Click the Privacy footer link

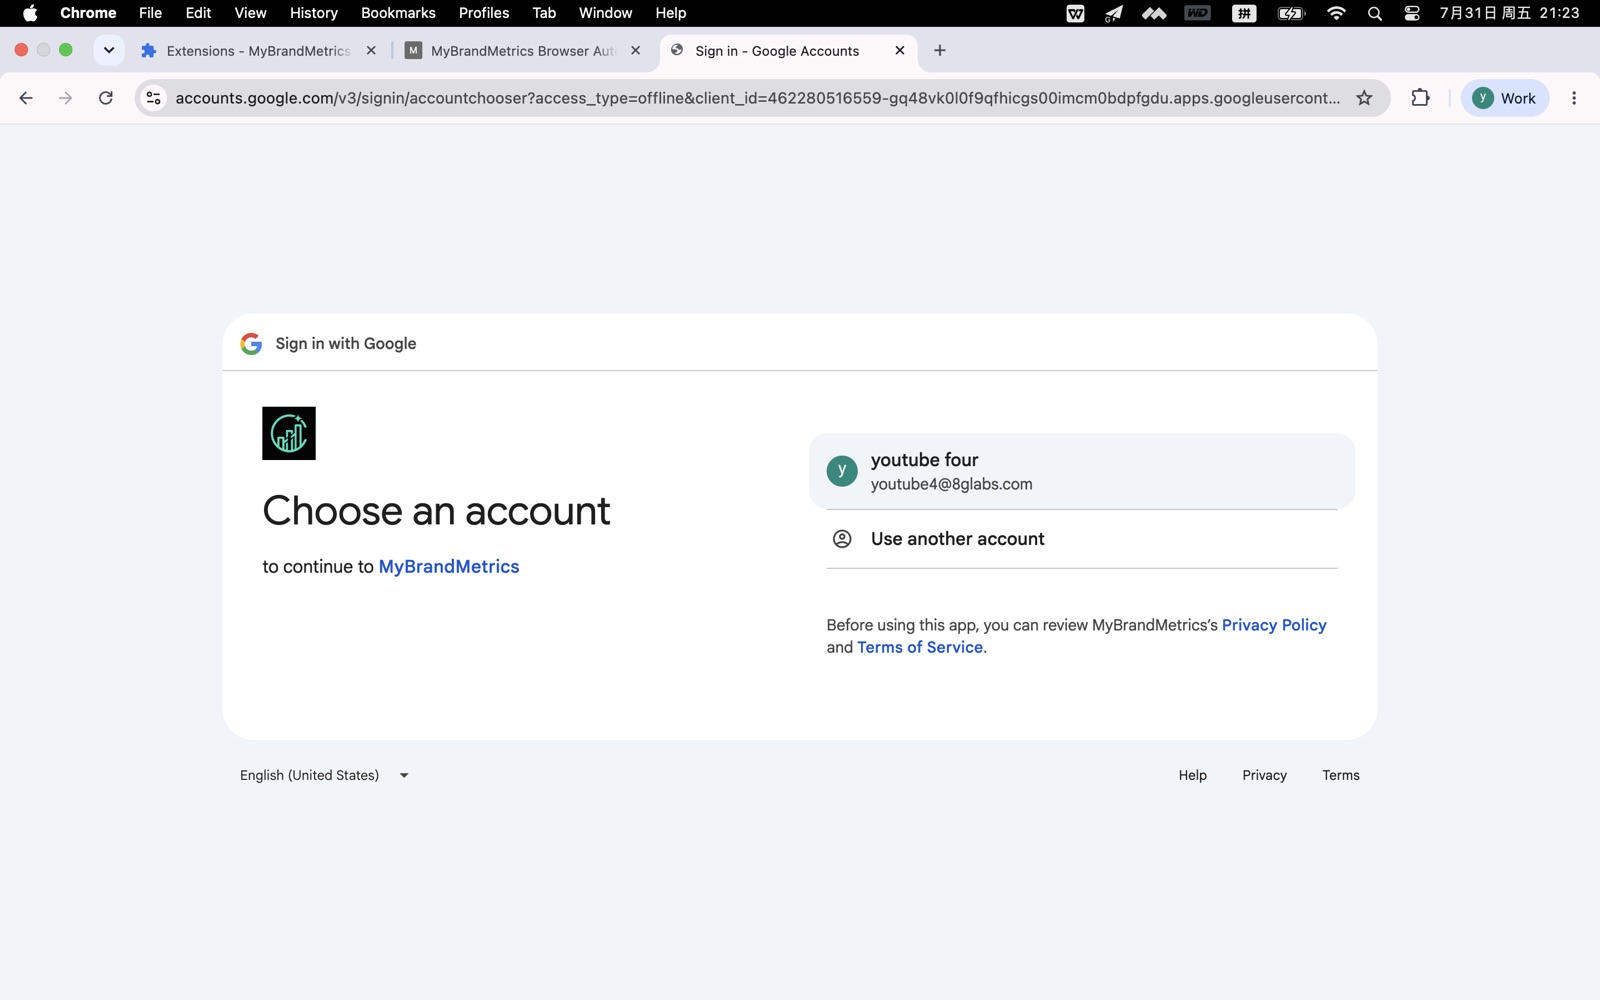point(1264,775)
